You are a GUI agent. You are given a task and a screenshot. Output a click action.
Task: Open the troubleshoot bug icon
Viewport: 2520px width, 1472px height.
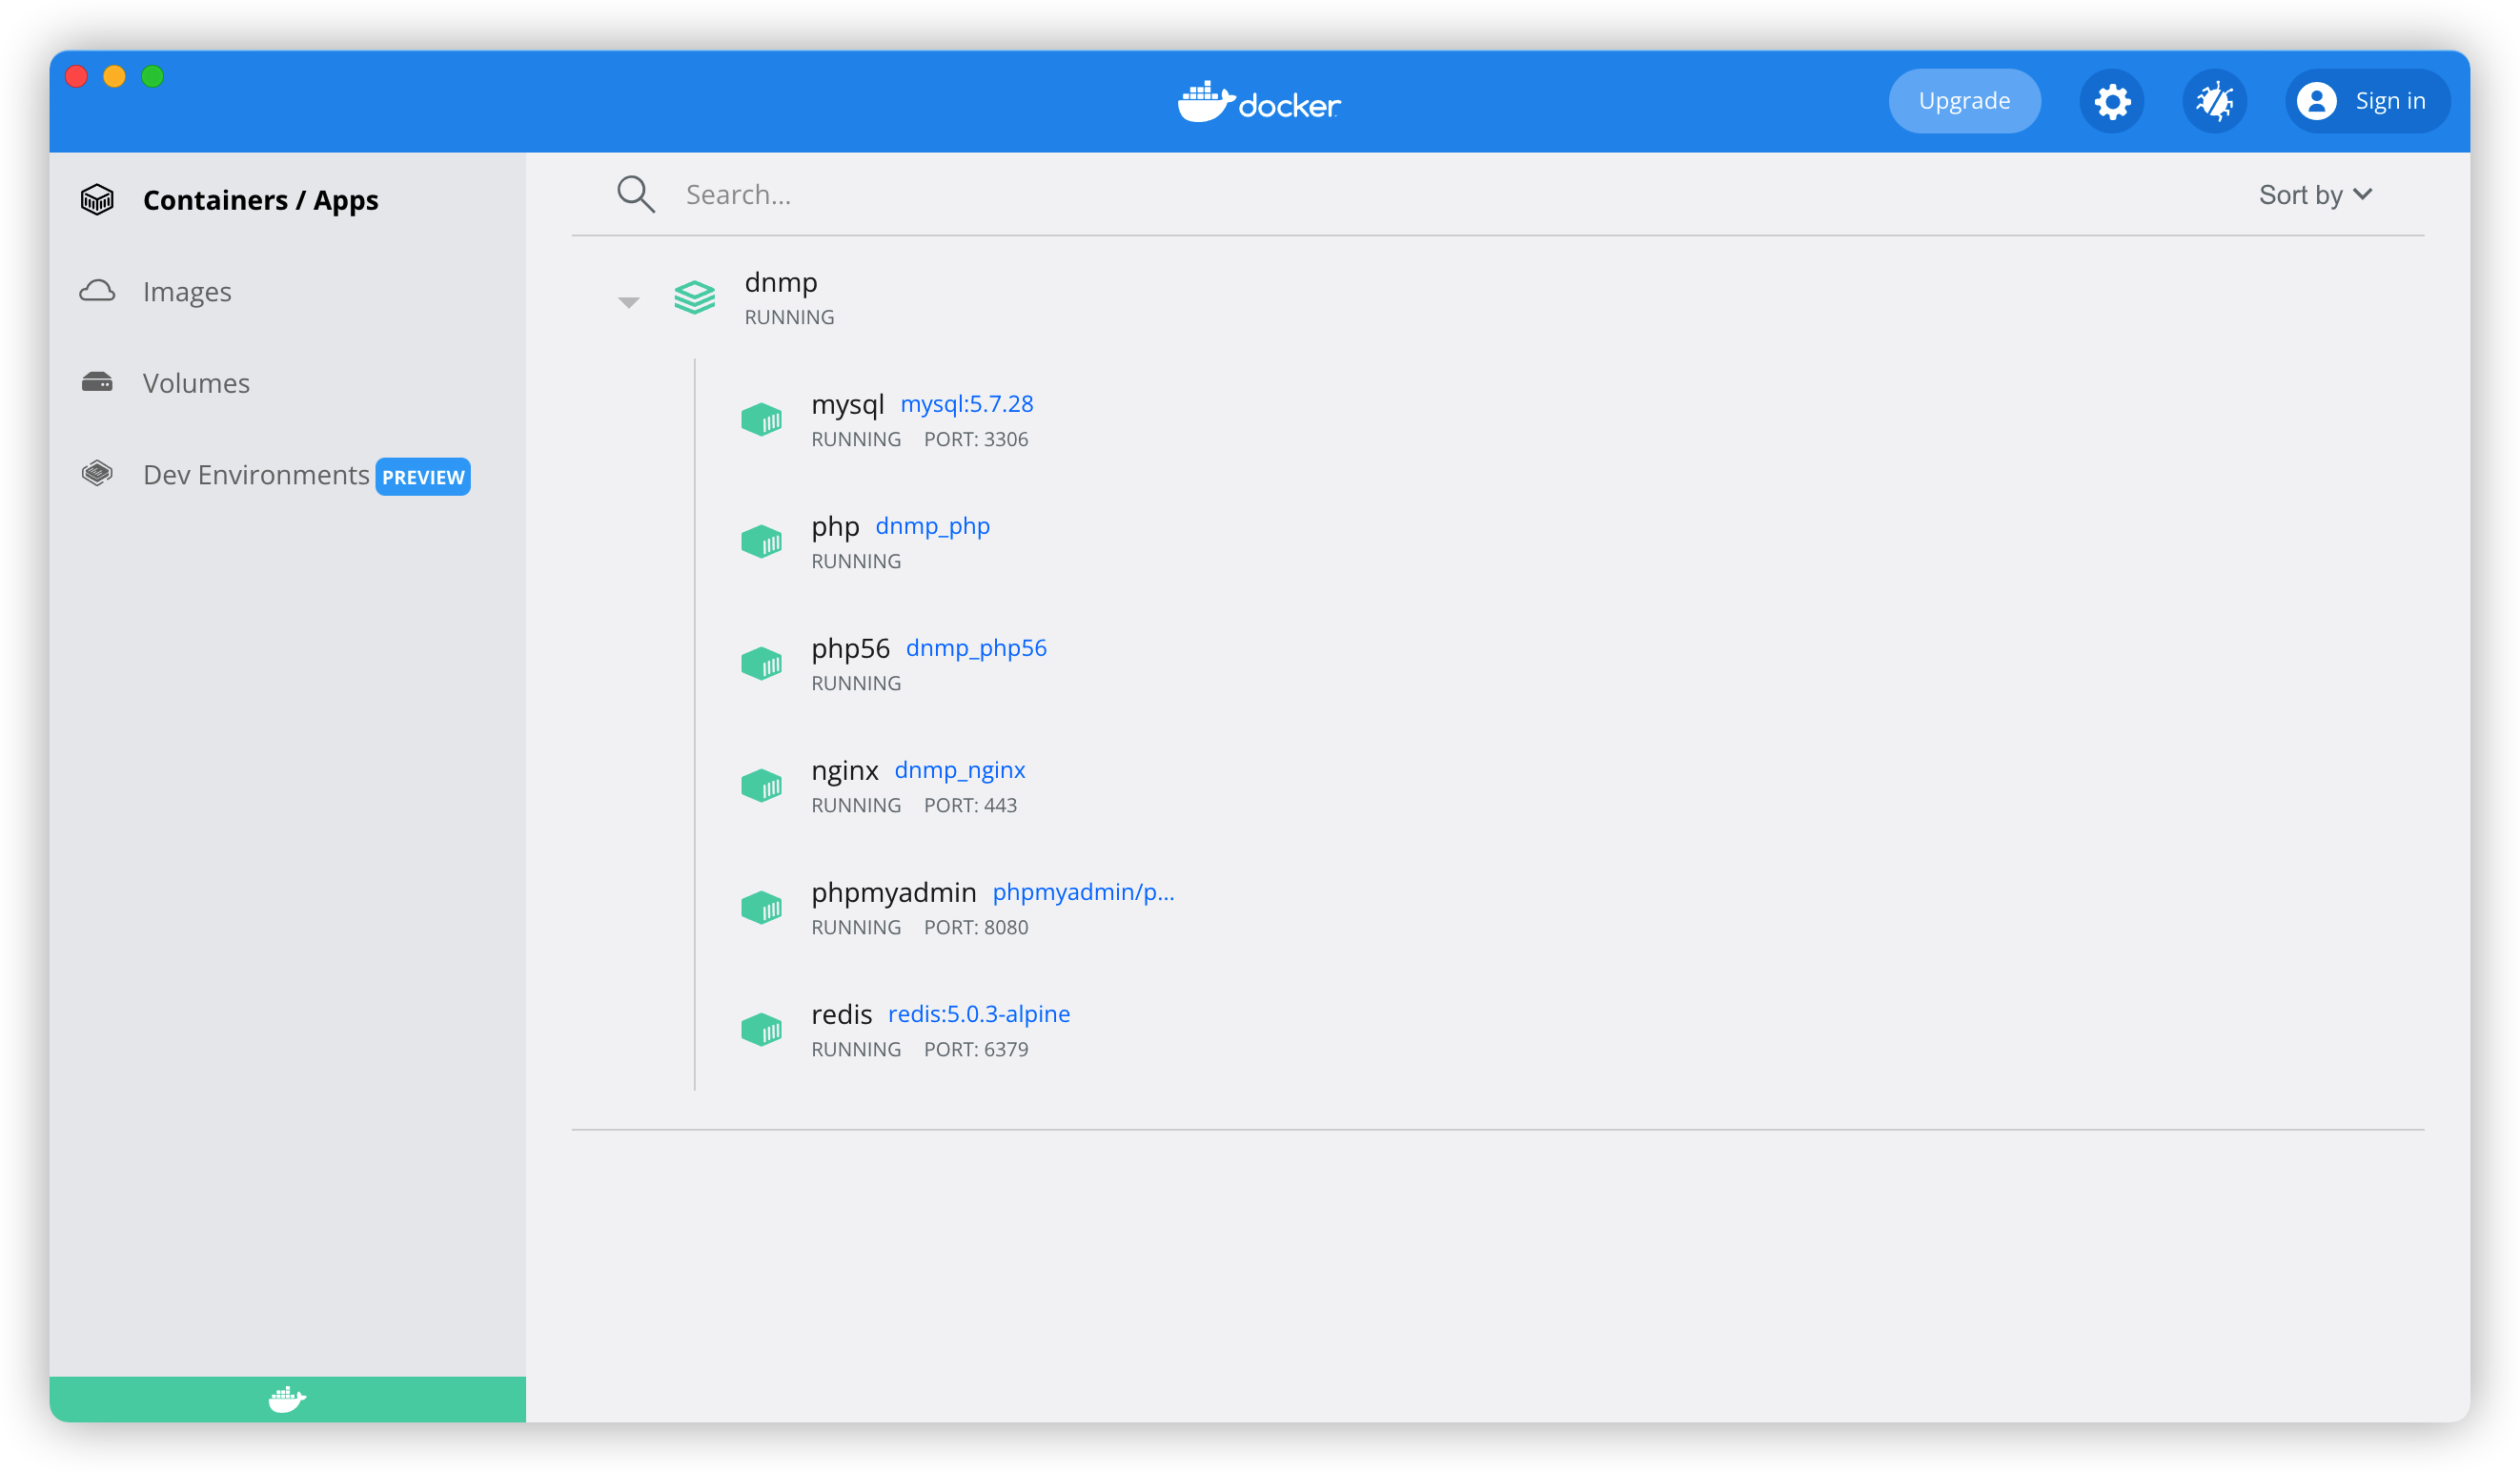pyautogui.click(x=2215, y=101)
